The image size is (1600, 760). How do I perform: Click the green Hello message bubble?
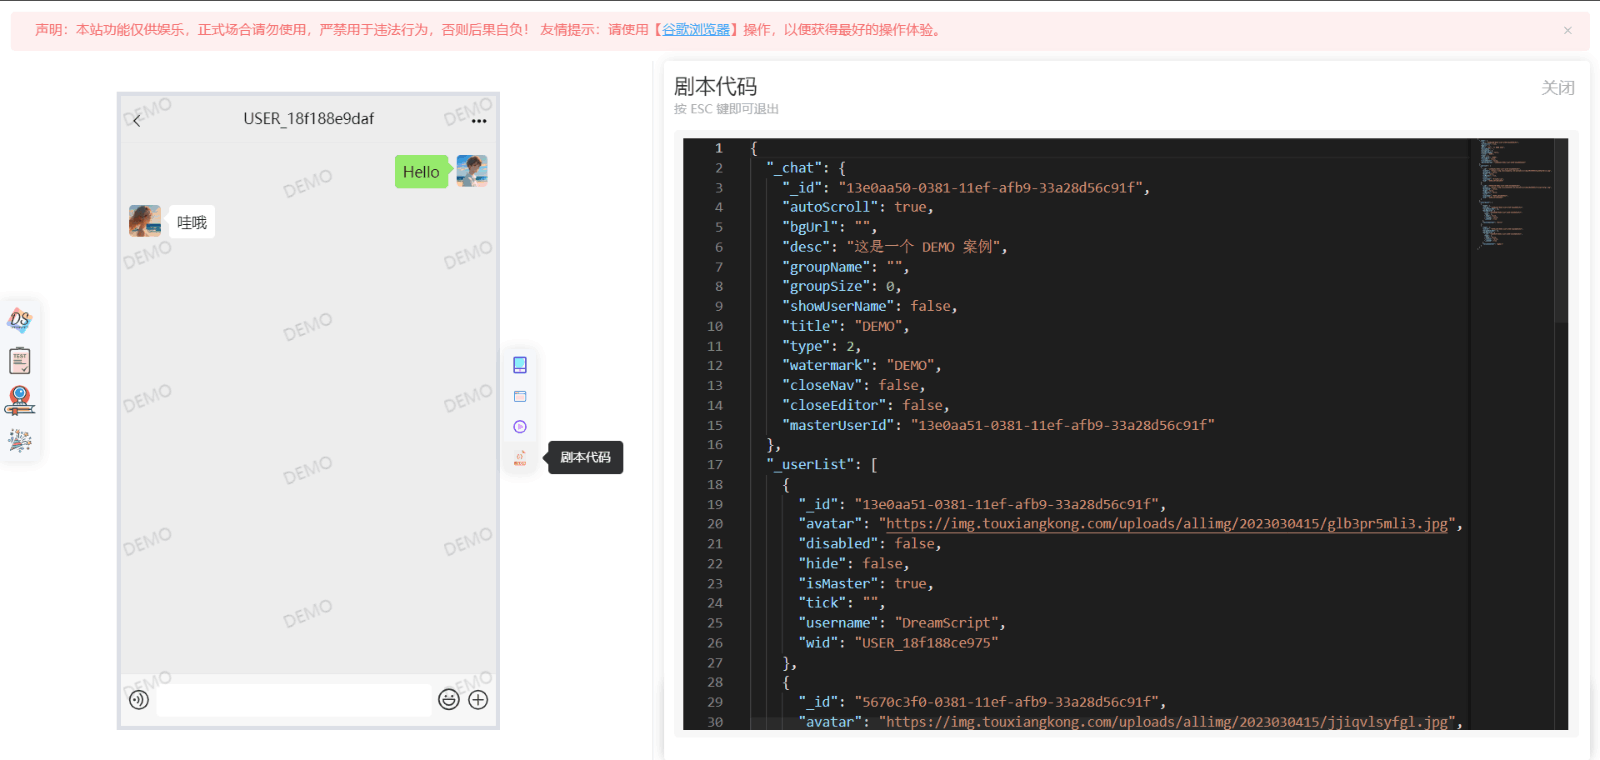click(x=421, y=172)
